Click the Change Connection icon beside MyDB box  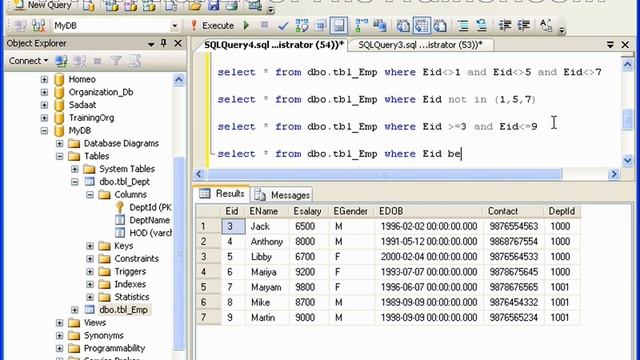click(39, 26)
